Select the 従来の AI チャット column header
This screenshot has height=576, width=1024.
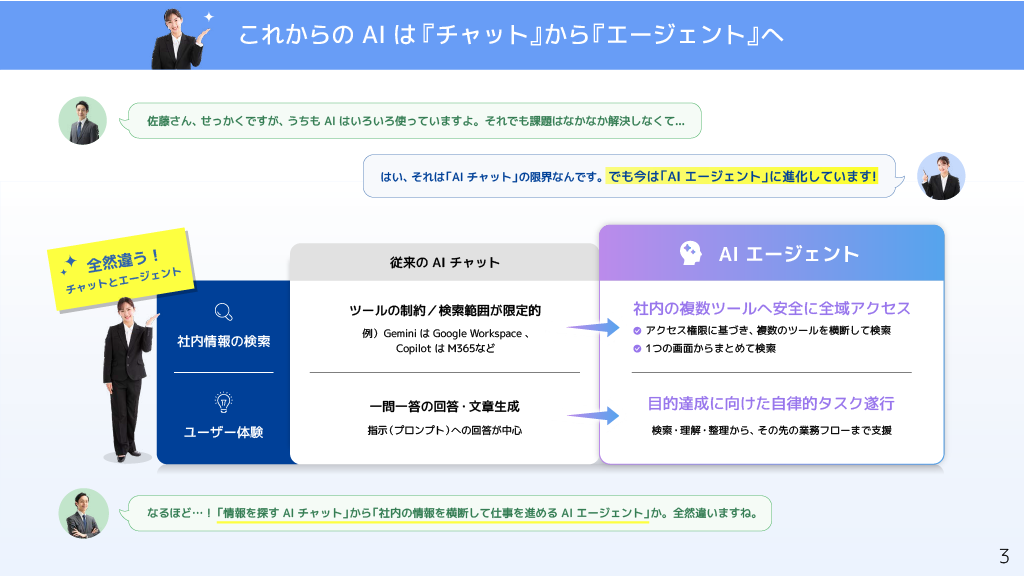point(444,263)
